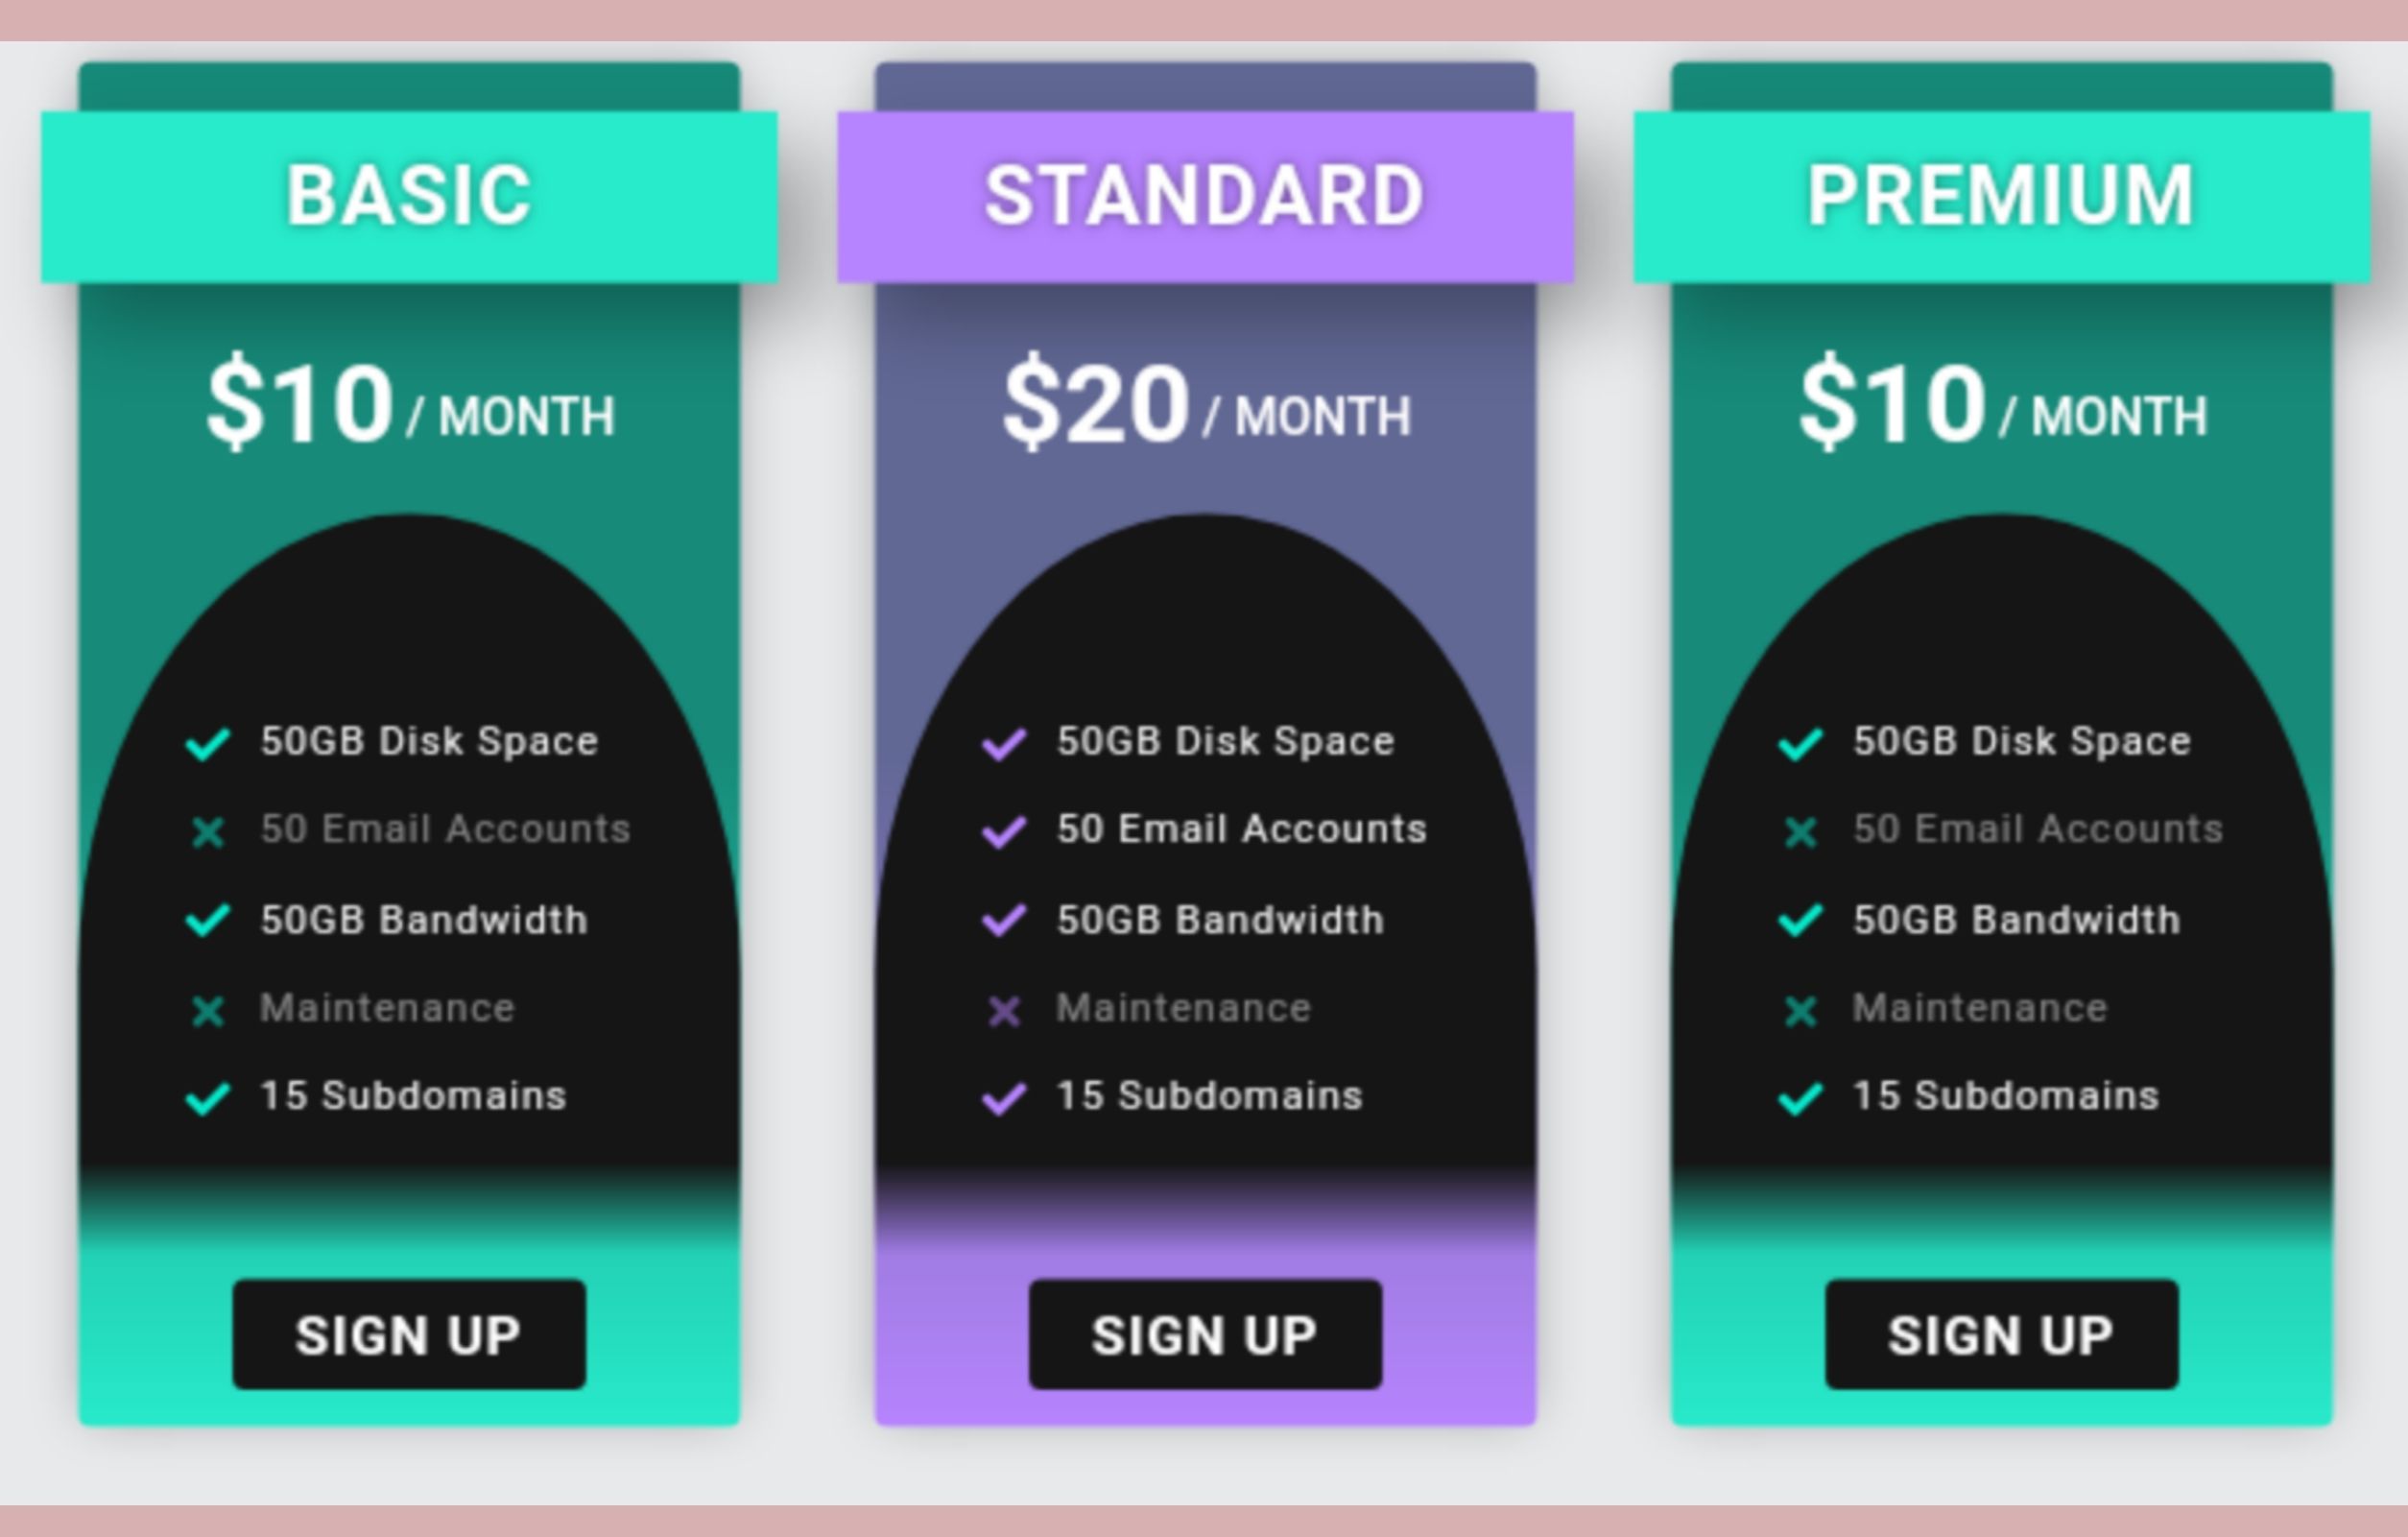
Task: Click the Standard plan's Sign Up button
Action: click(1205, 1334)
